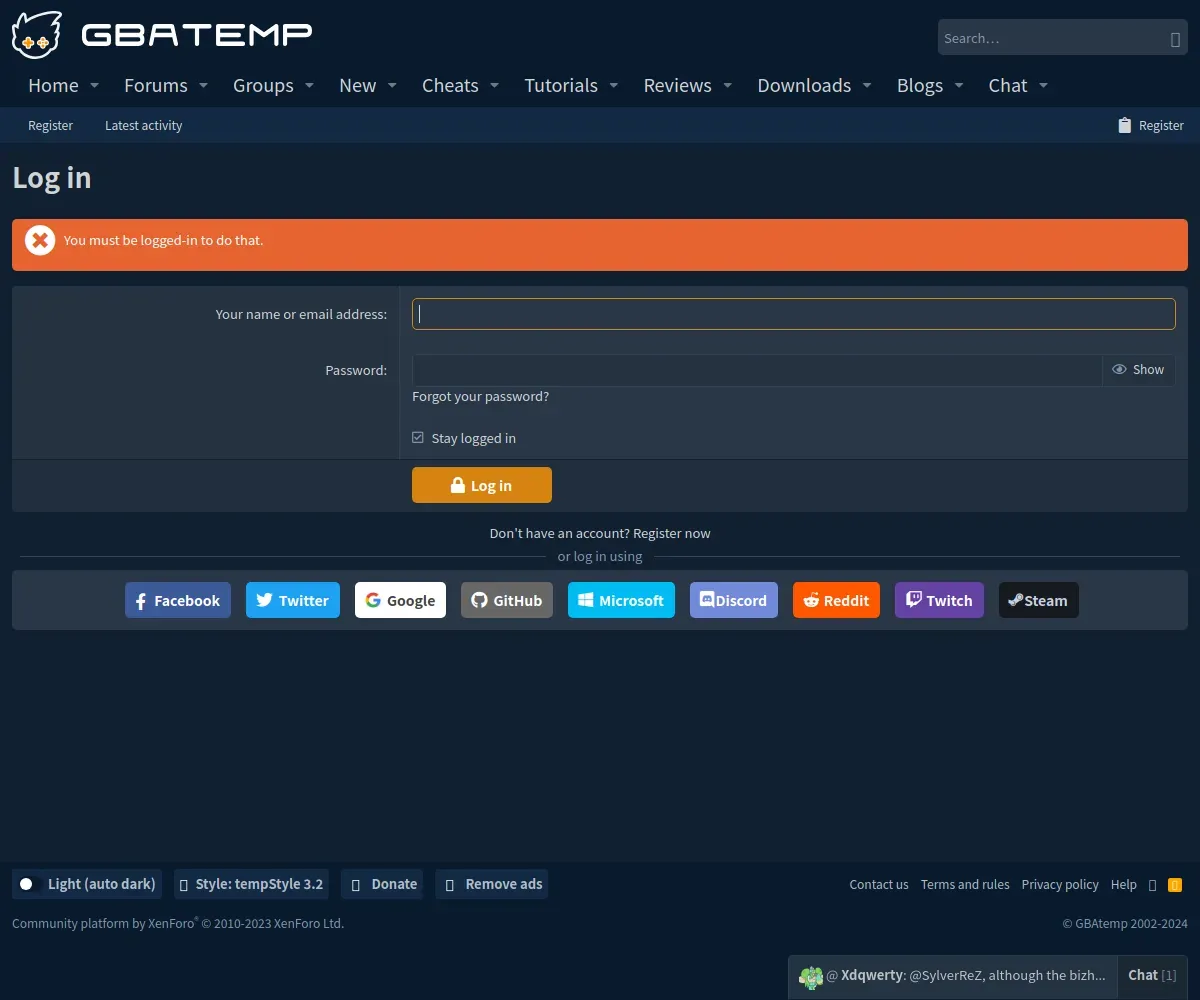Image resolution: width=1200 pixels, height=1000 pixels.
Task: Open the Cheats nav item
Action: pos(450,86)
